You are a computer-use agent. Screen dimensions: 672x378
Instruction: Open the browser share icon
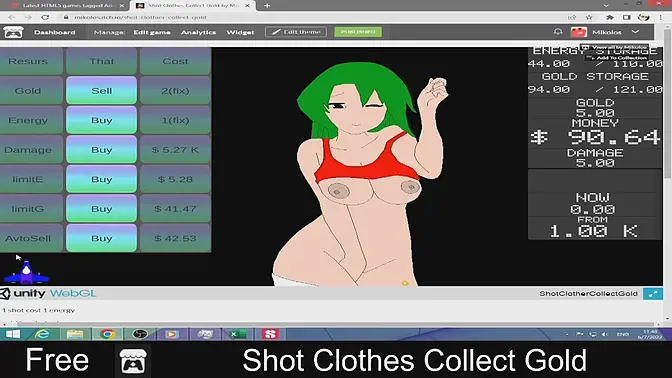click(572, 18)
